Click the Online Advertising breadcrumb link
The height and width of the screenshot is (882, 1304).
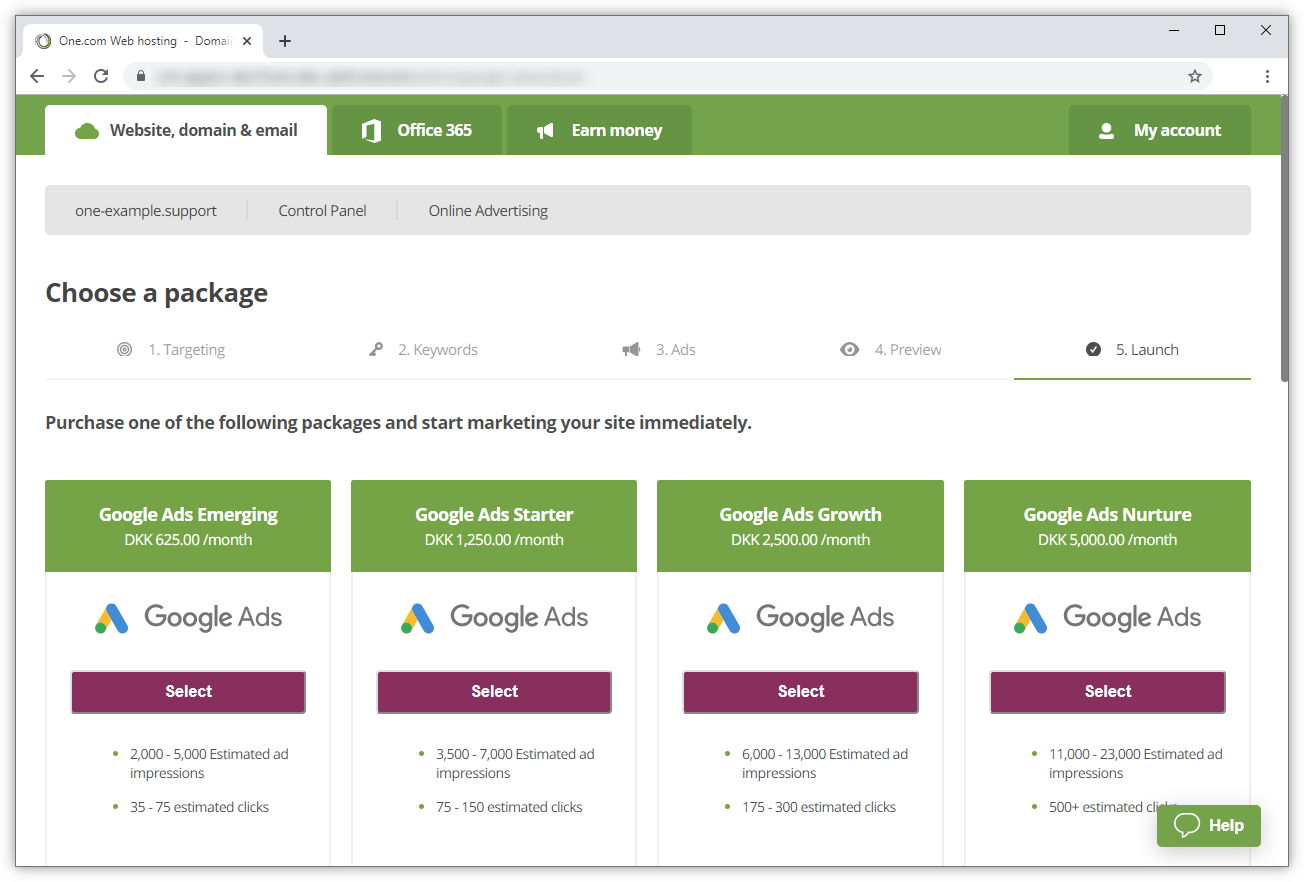[x=488, y=211]
